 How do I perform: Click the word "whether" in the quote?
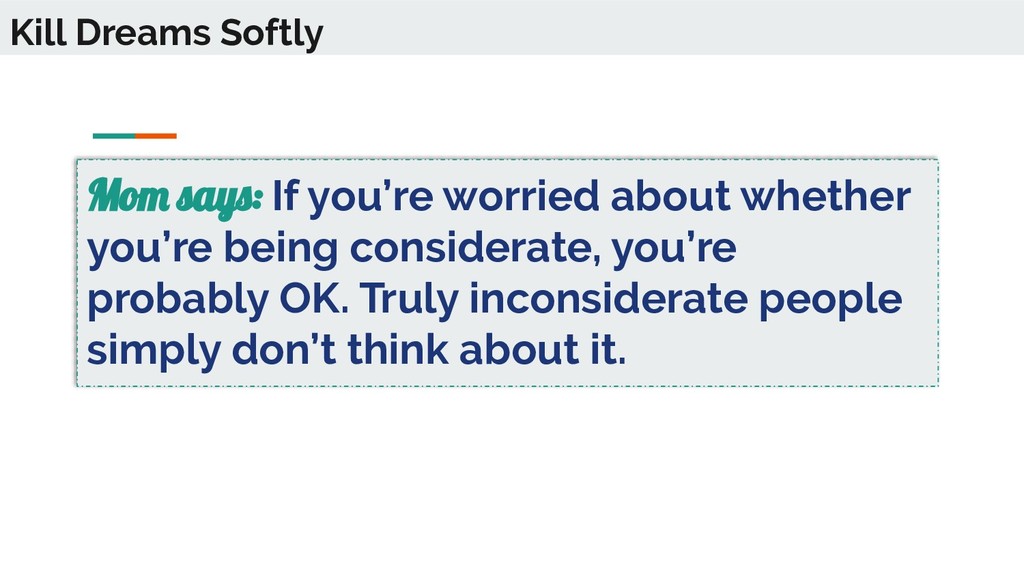click(825, 195)
